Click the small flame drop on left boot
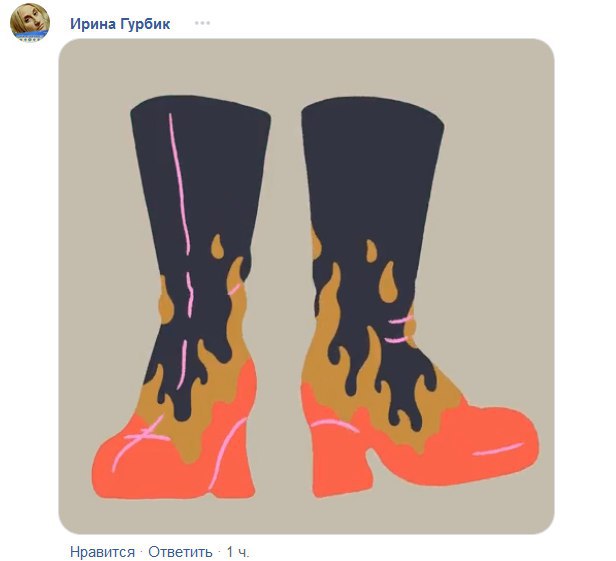The image size is (616, 561). click(x=217, y=246)
